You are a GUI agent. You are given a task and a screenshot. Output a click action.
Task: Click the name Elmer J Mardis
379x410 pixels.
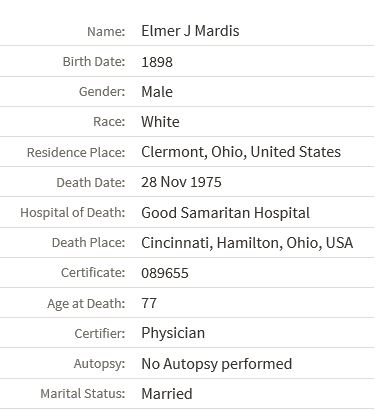pyautogui.click(x=190, y=31)
